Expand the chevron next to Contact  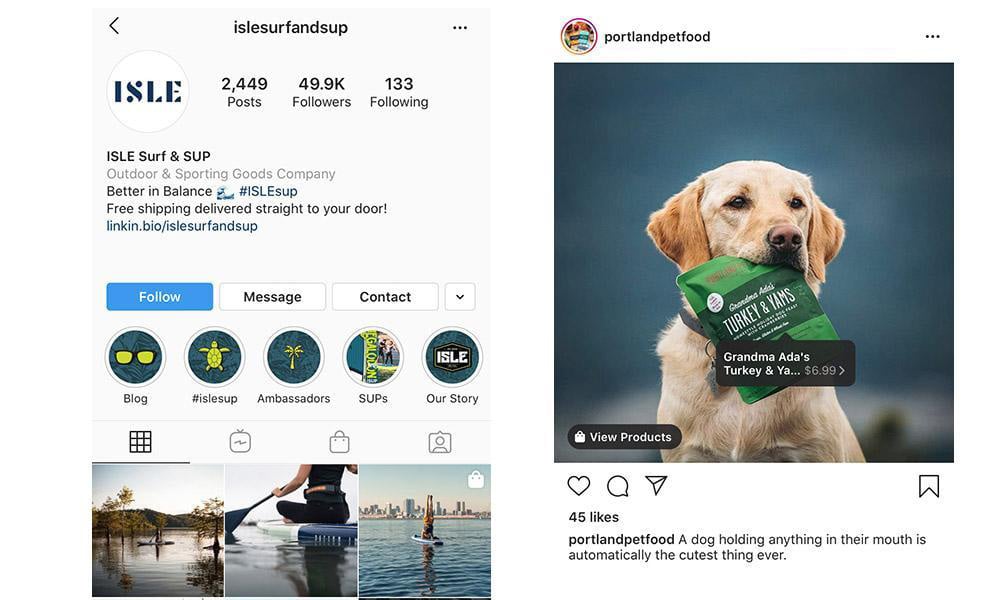[x=459, y=296]
